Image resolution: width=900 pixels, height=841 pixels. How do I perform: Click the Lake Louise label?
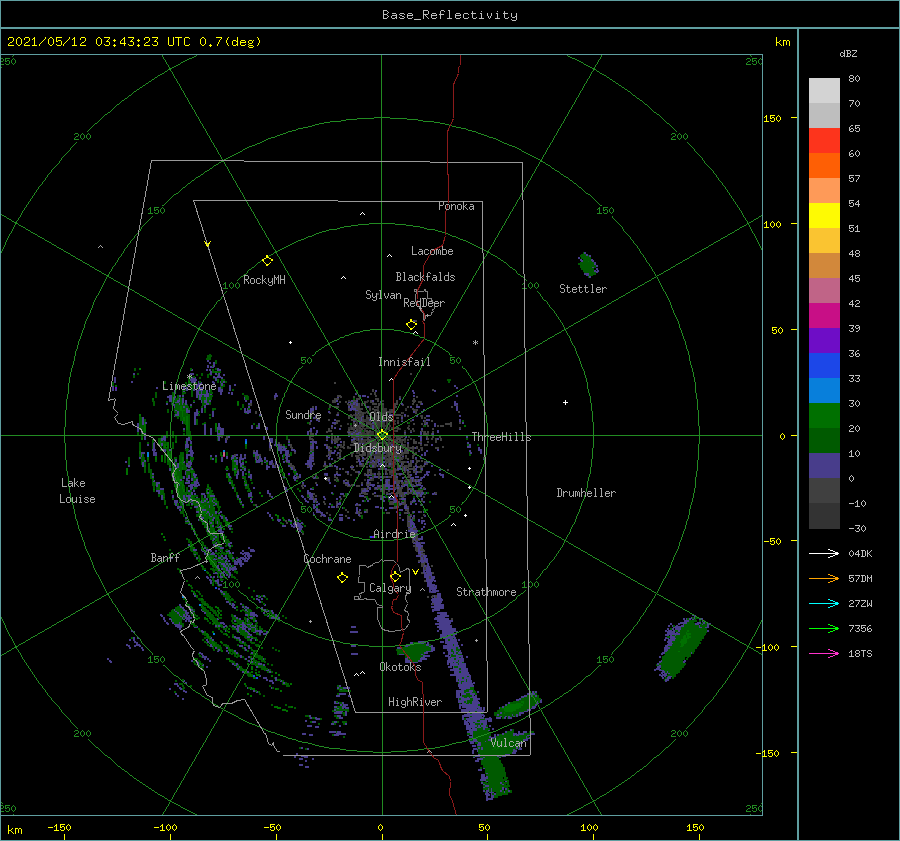point(77,491)
